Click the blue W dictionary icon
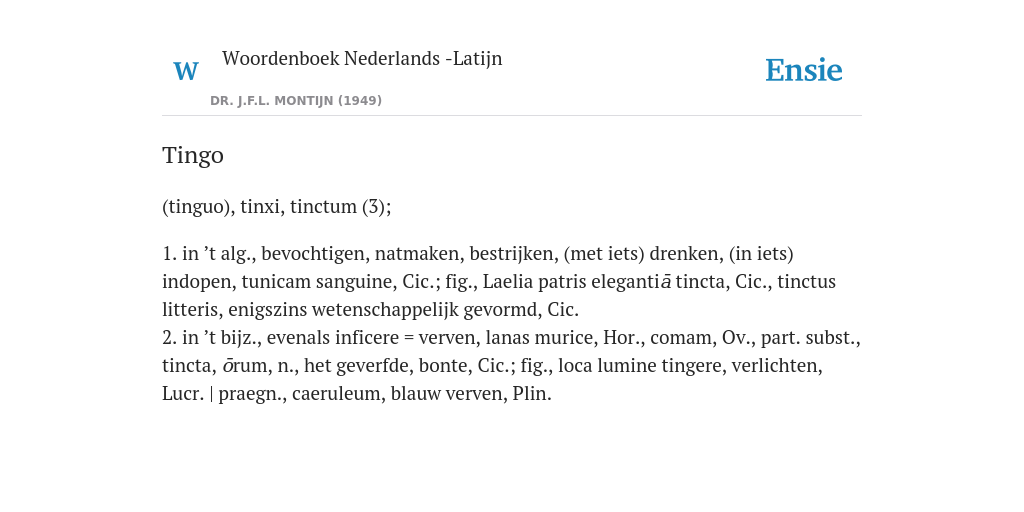1024x512 pixels. point(186,71)
